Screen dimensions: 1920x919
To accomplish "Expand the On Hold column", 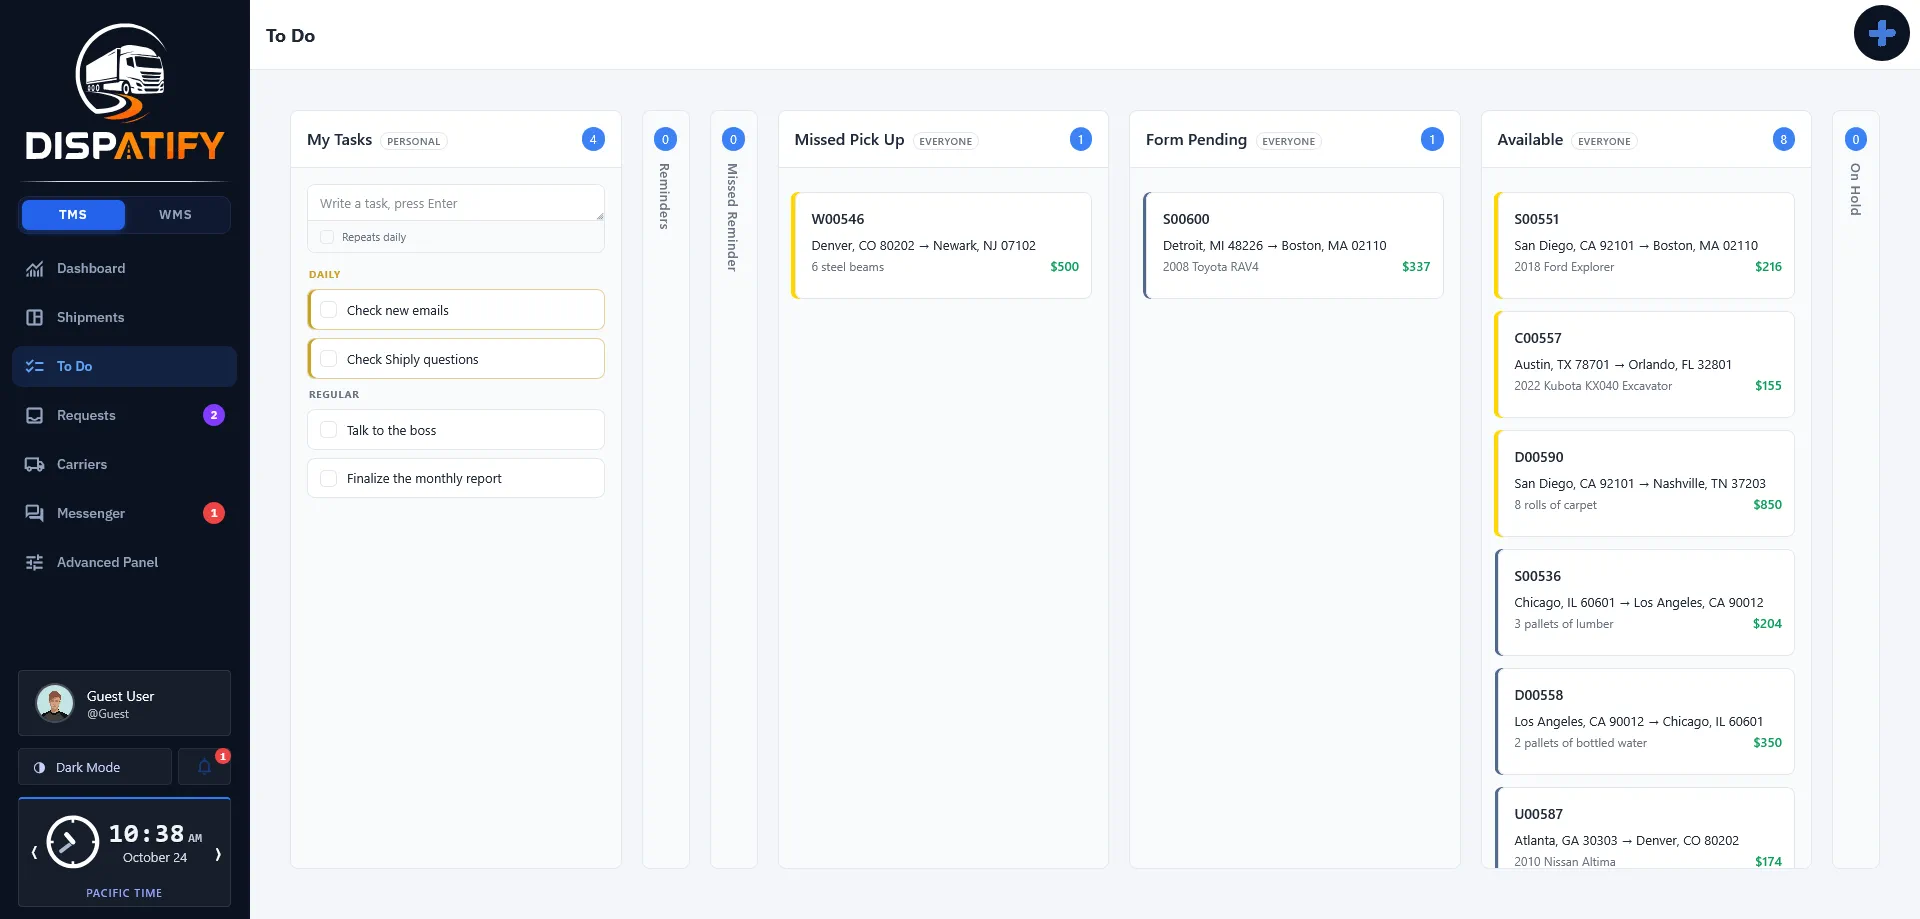I will tap(1855, 489).
